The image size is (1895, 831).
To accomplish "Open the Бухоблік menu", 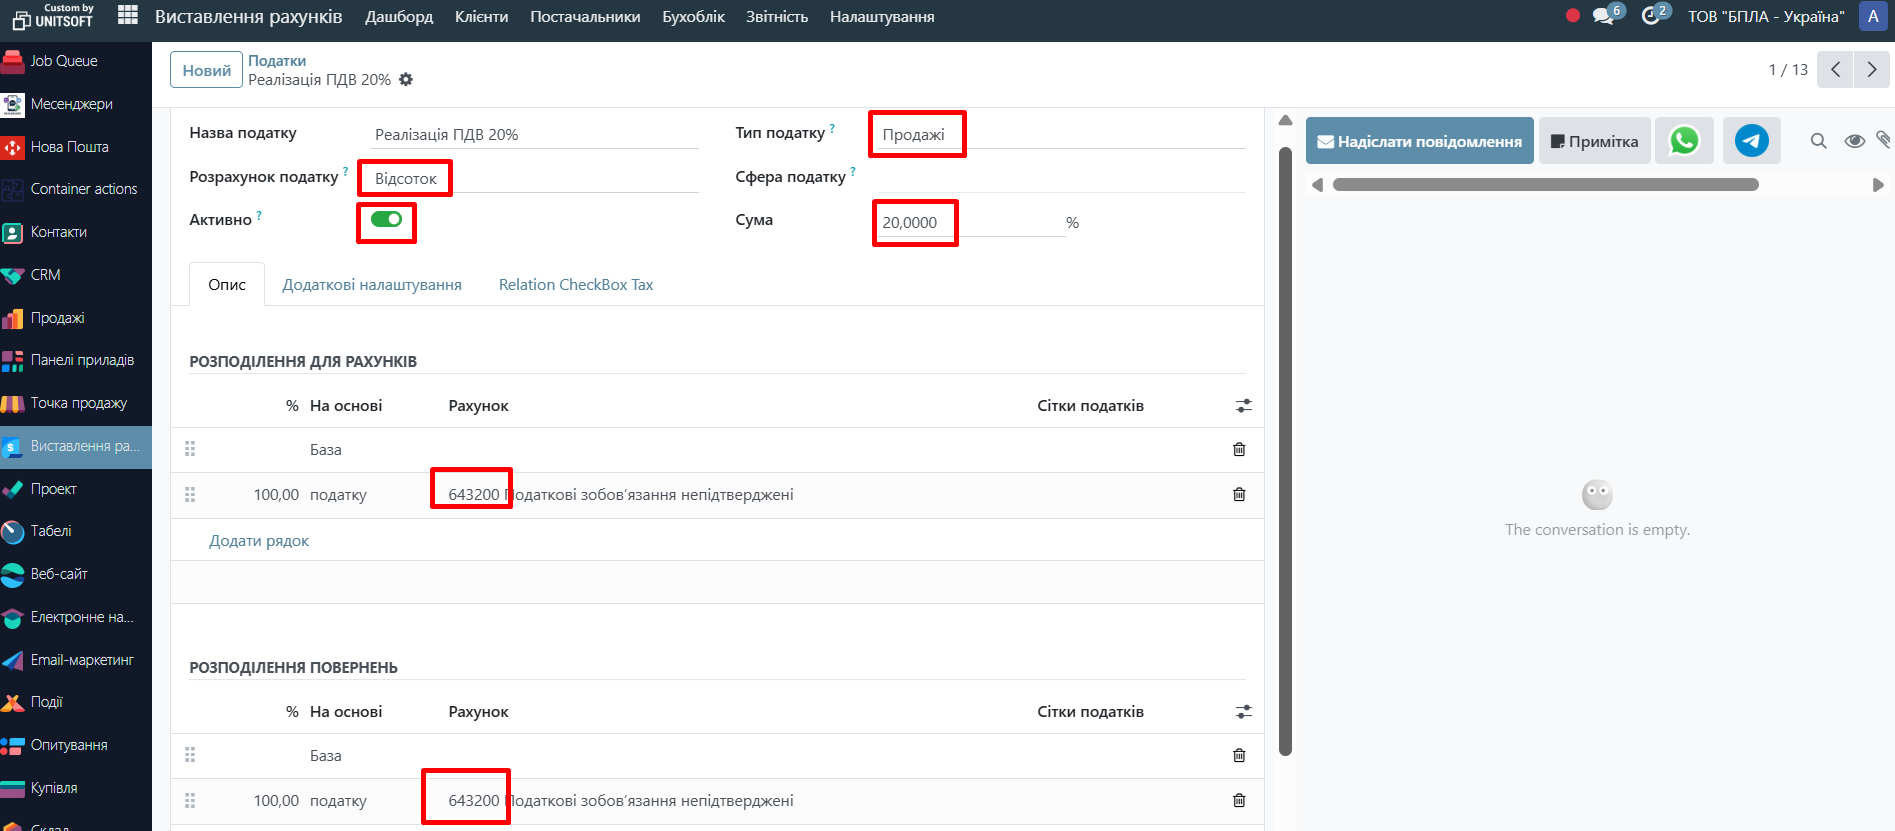I will pyautogui.click(x=693, y=17).
